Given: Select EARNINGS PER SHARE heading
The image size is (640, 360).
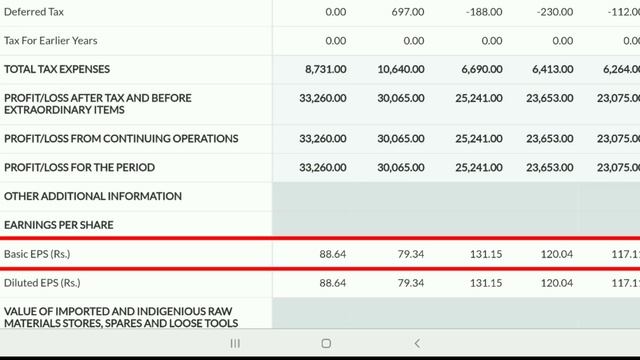Looking at the screenshot, I should (59, 225).
